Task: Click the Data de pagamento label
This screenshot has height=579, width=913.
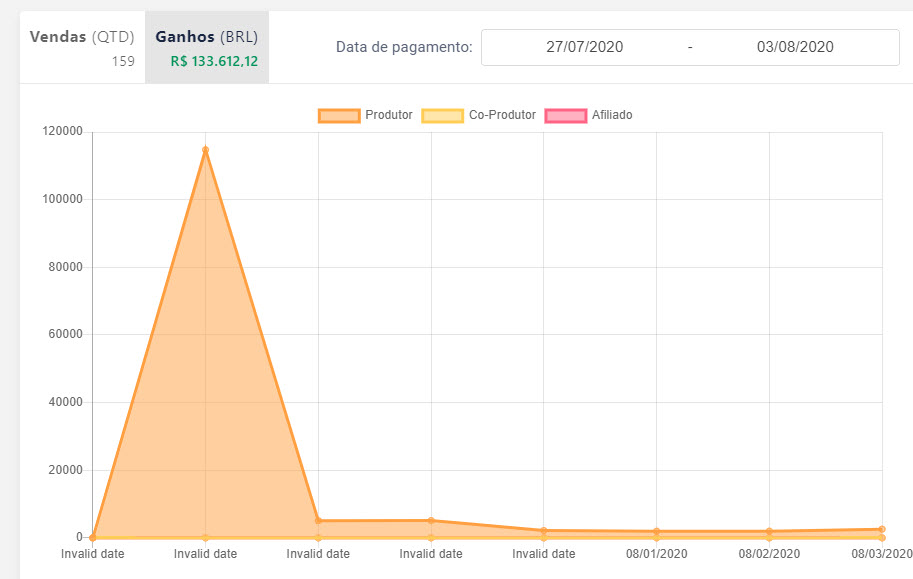Action: (x=404, y=47)
